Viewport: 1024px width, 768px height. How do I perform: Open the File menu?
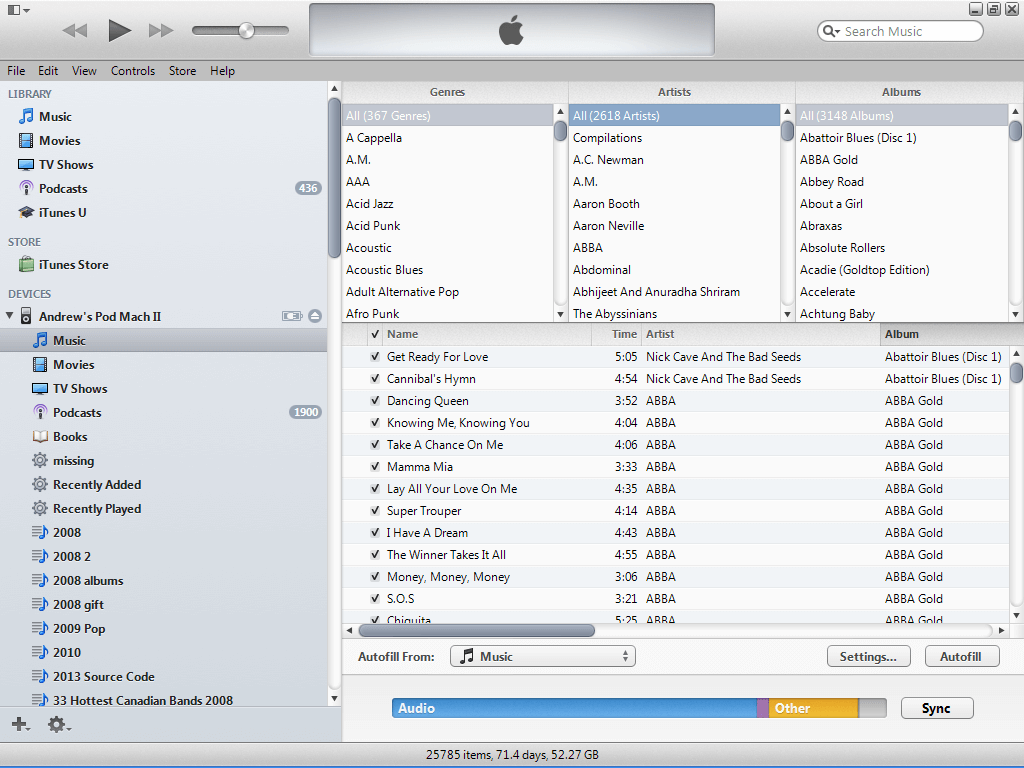(x=16, y=71)
